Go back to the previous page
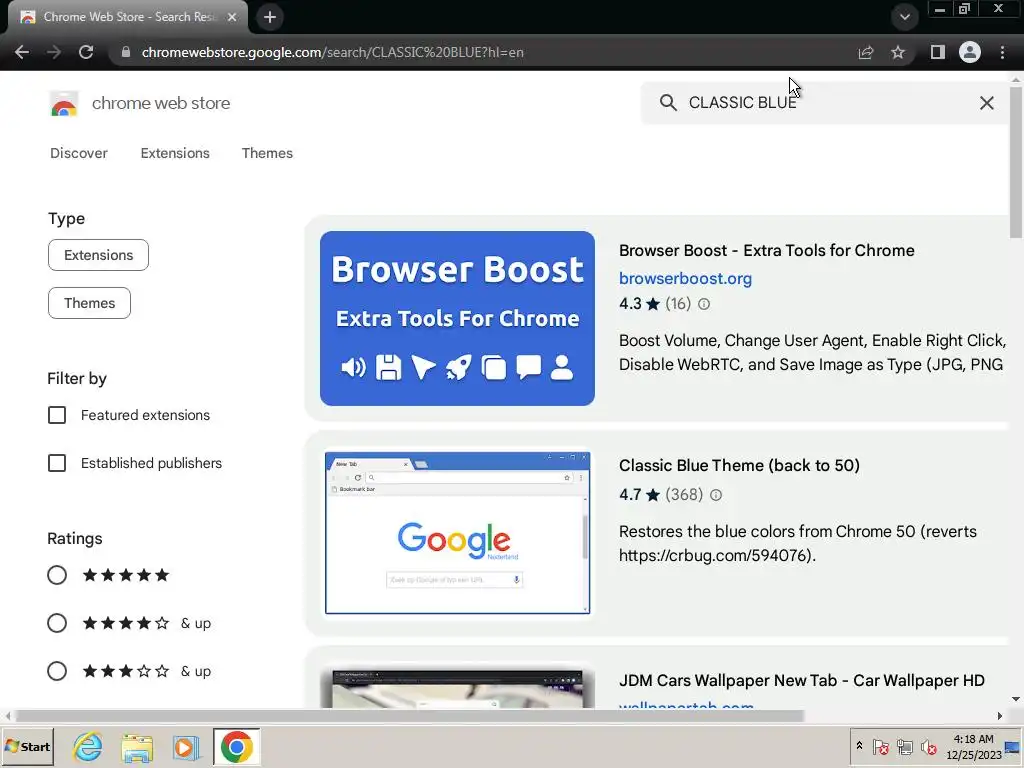This screenshot has width=1024, height=768. [22, 52]
